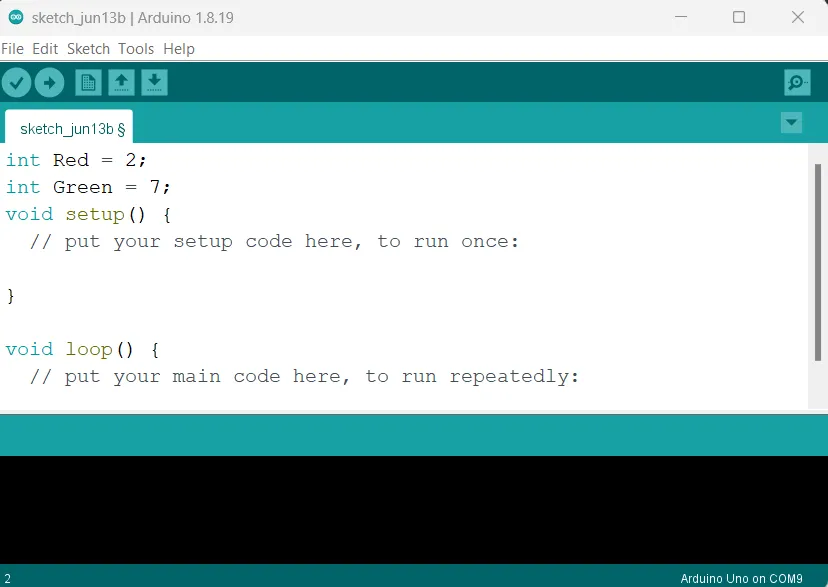
Task: Open the File menu
Action: coord(12,49)
